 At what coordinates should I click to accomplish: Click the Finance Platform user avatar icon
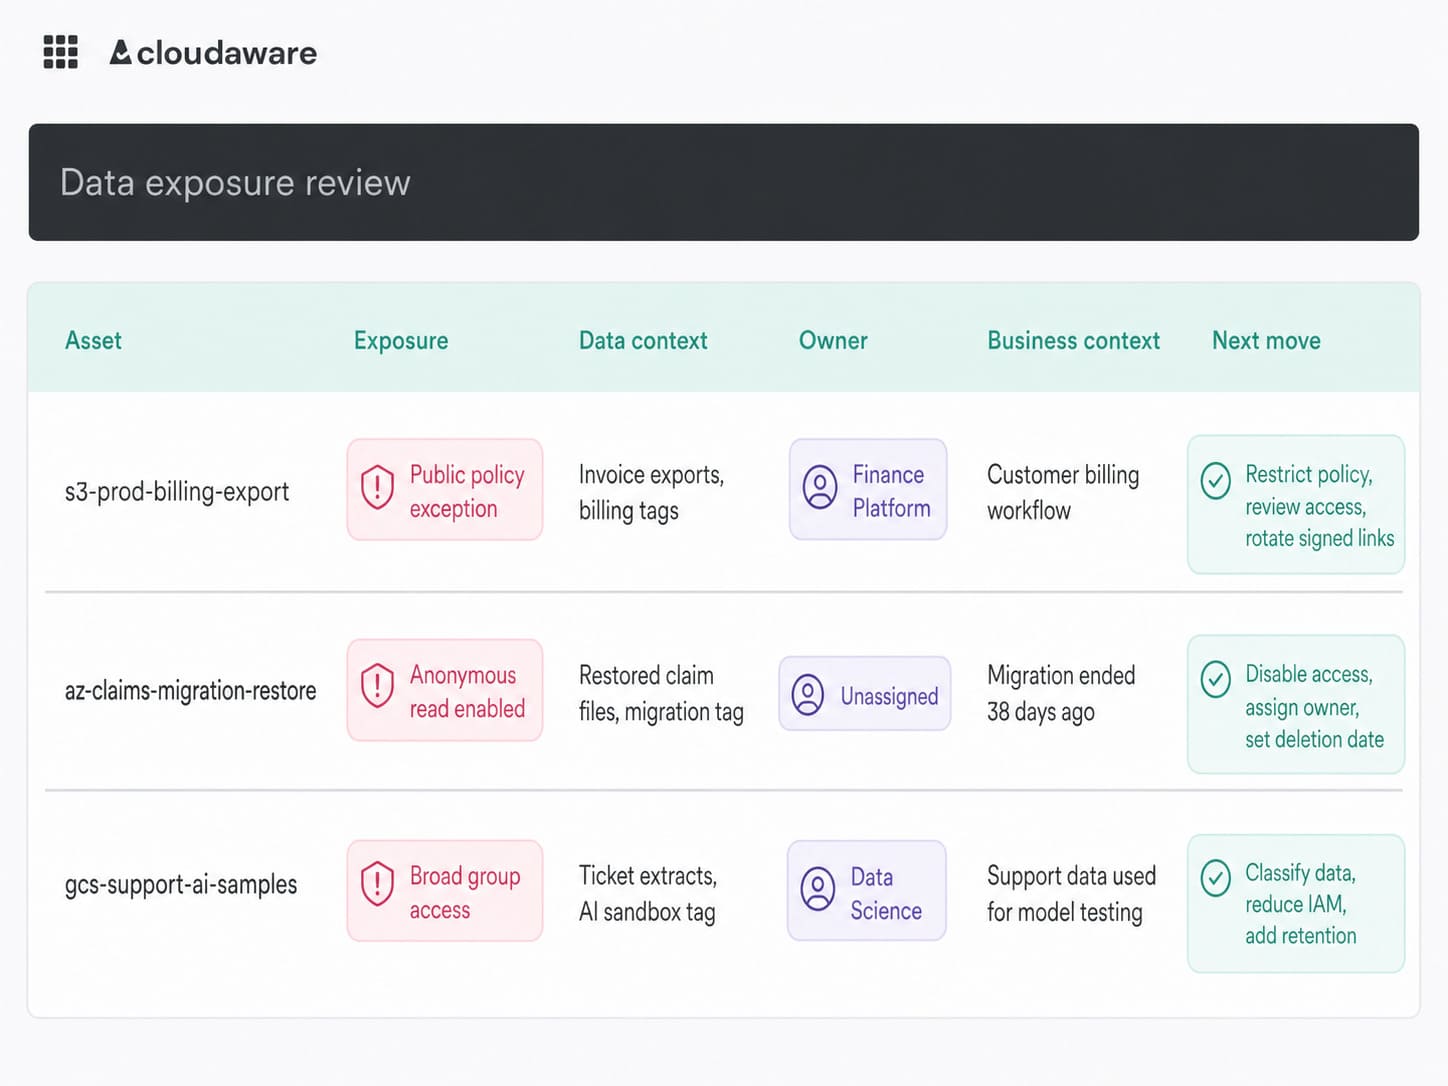[x=820, y=487]
